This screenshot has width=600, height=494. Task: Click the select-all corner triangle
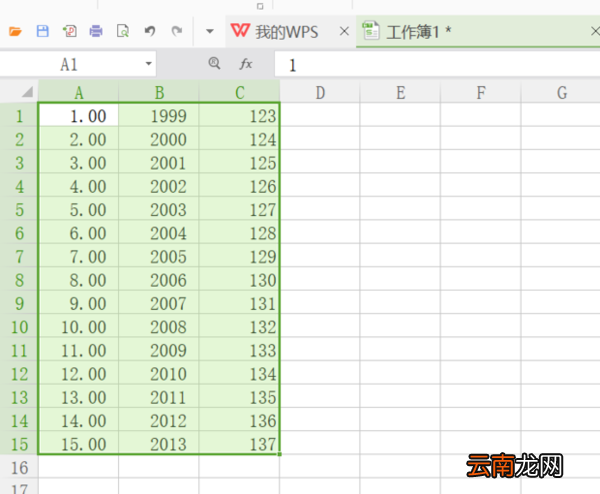click(x=27, y=92)
